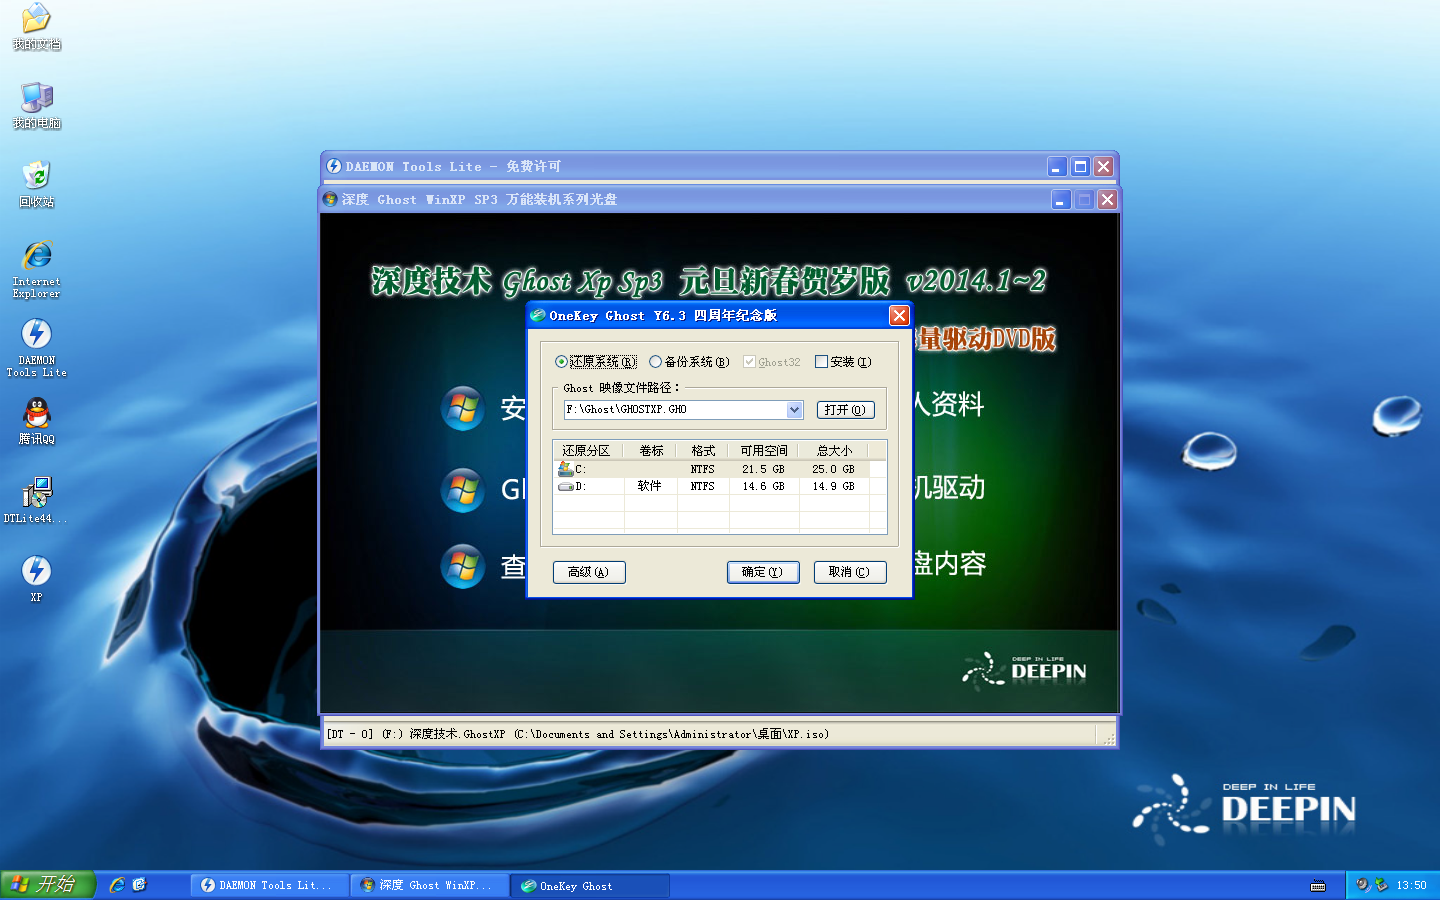Click the 可用空间 column header
Screen dimensions: 1440x900
pos(764,451)
